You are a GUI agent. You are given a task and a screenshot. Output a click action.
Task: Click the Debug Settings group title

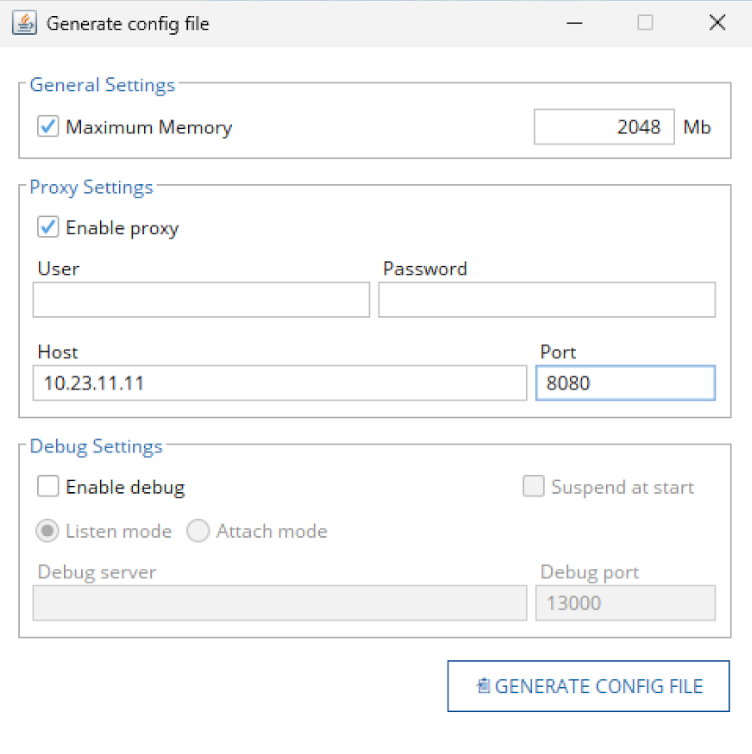point(96,446)
